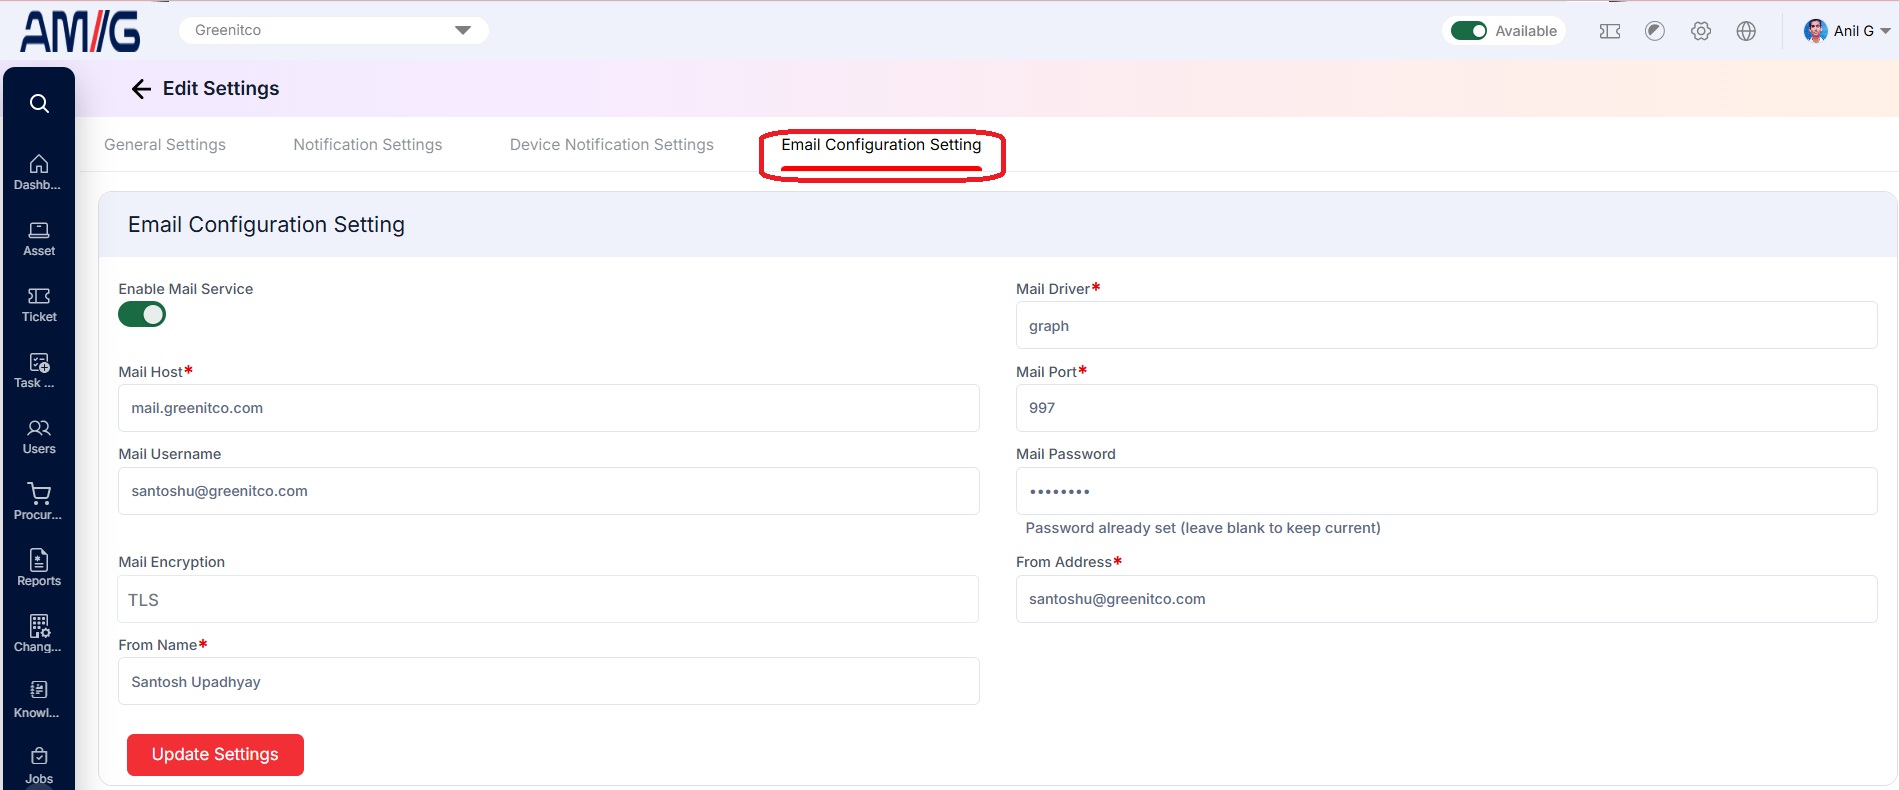
Task: Click the Mail Port field
Action: click(1446, 408)
